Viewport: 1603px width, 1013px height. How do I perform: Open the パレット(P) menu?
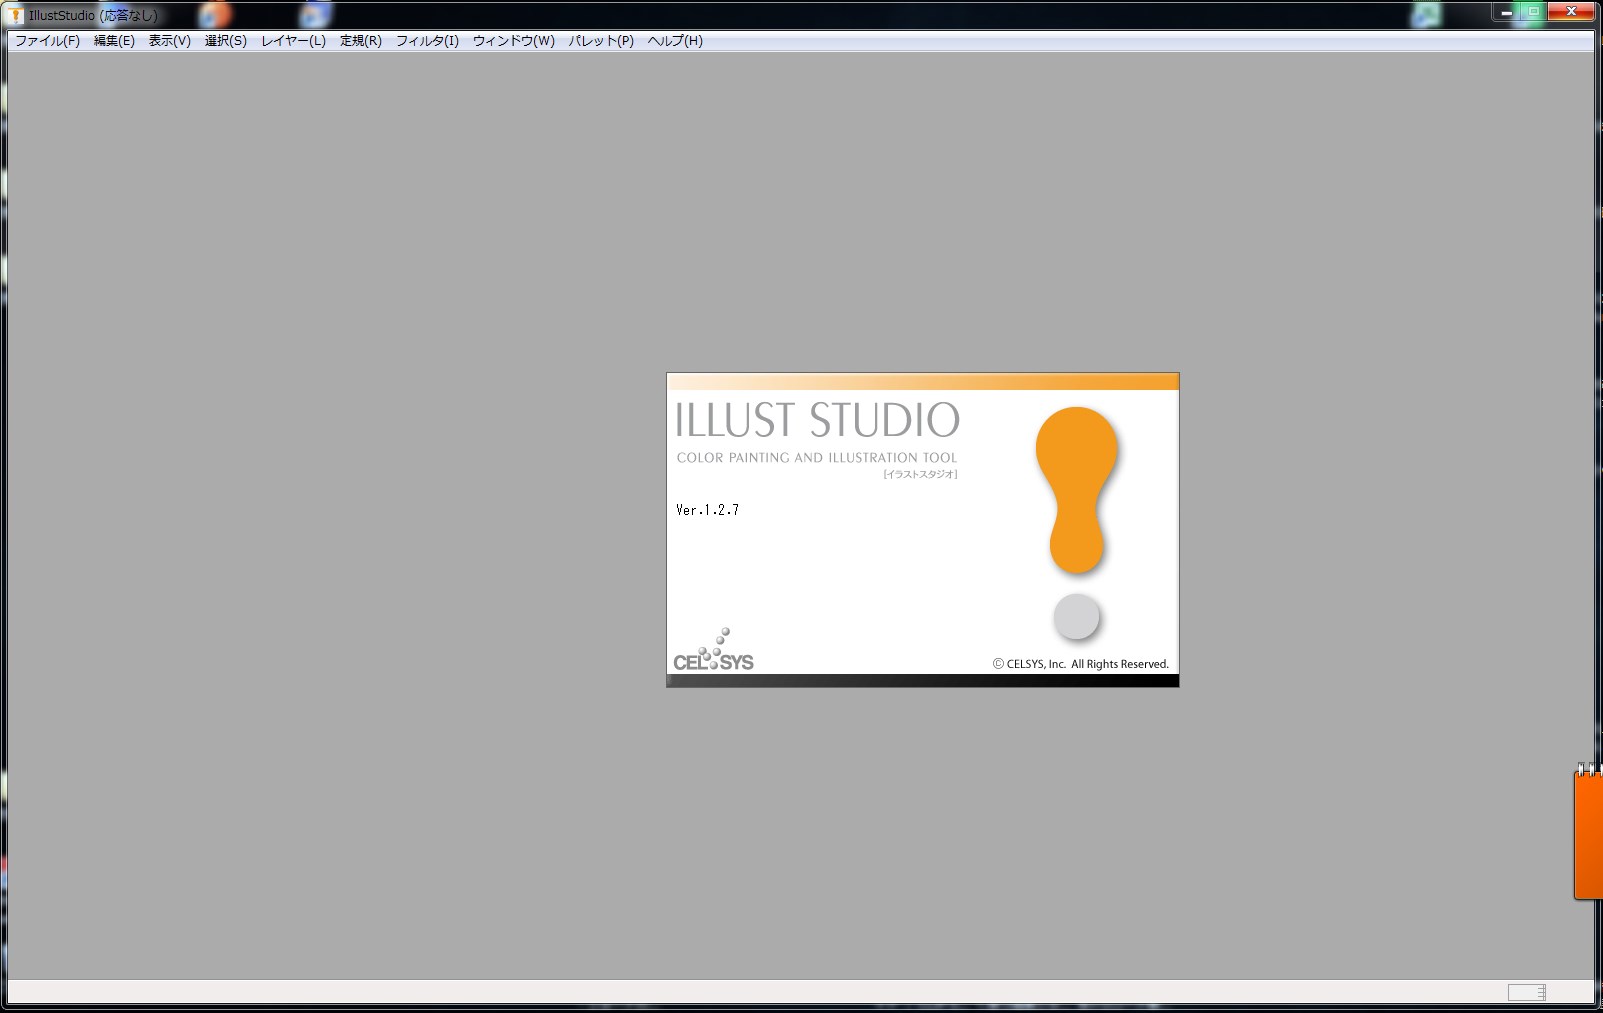(x=601, y=41)
